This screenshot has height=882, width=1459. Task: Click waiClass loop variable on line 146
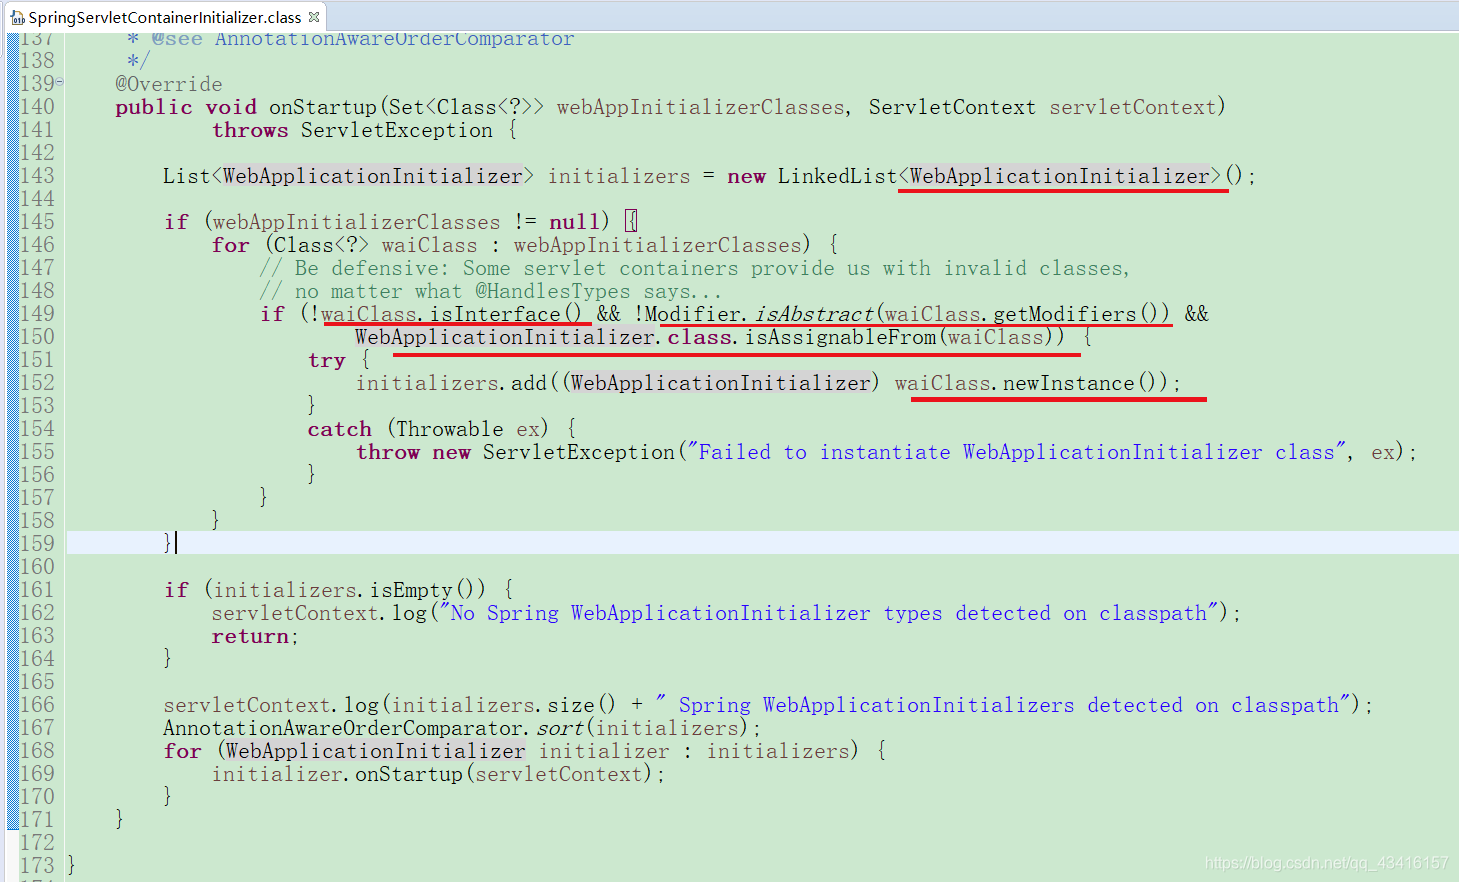click(x=429, y=245)
